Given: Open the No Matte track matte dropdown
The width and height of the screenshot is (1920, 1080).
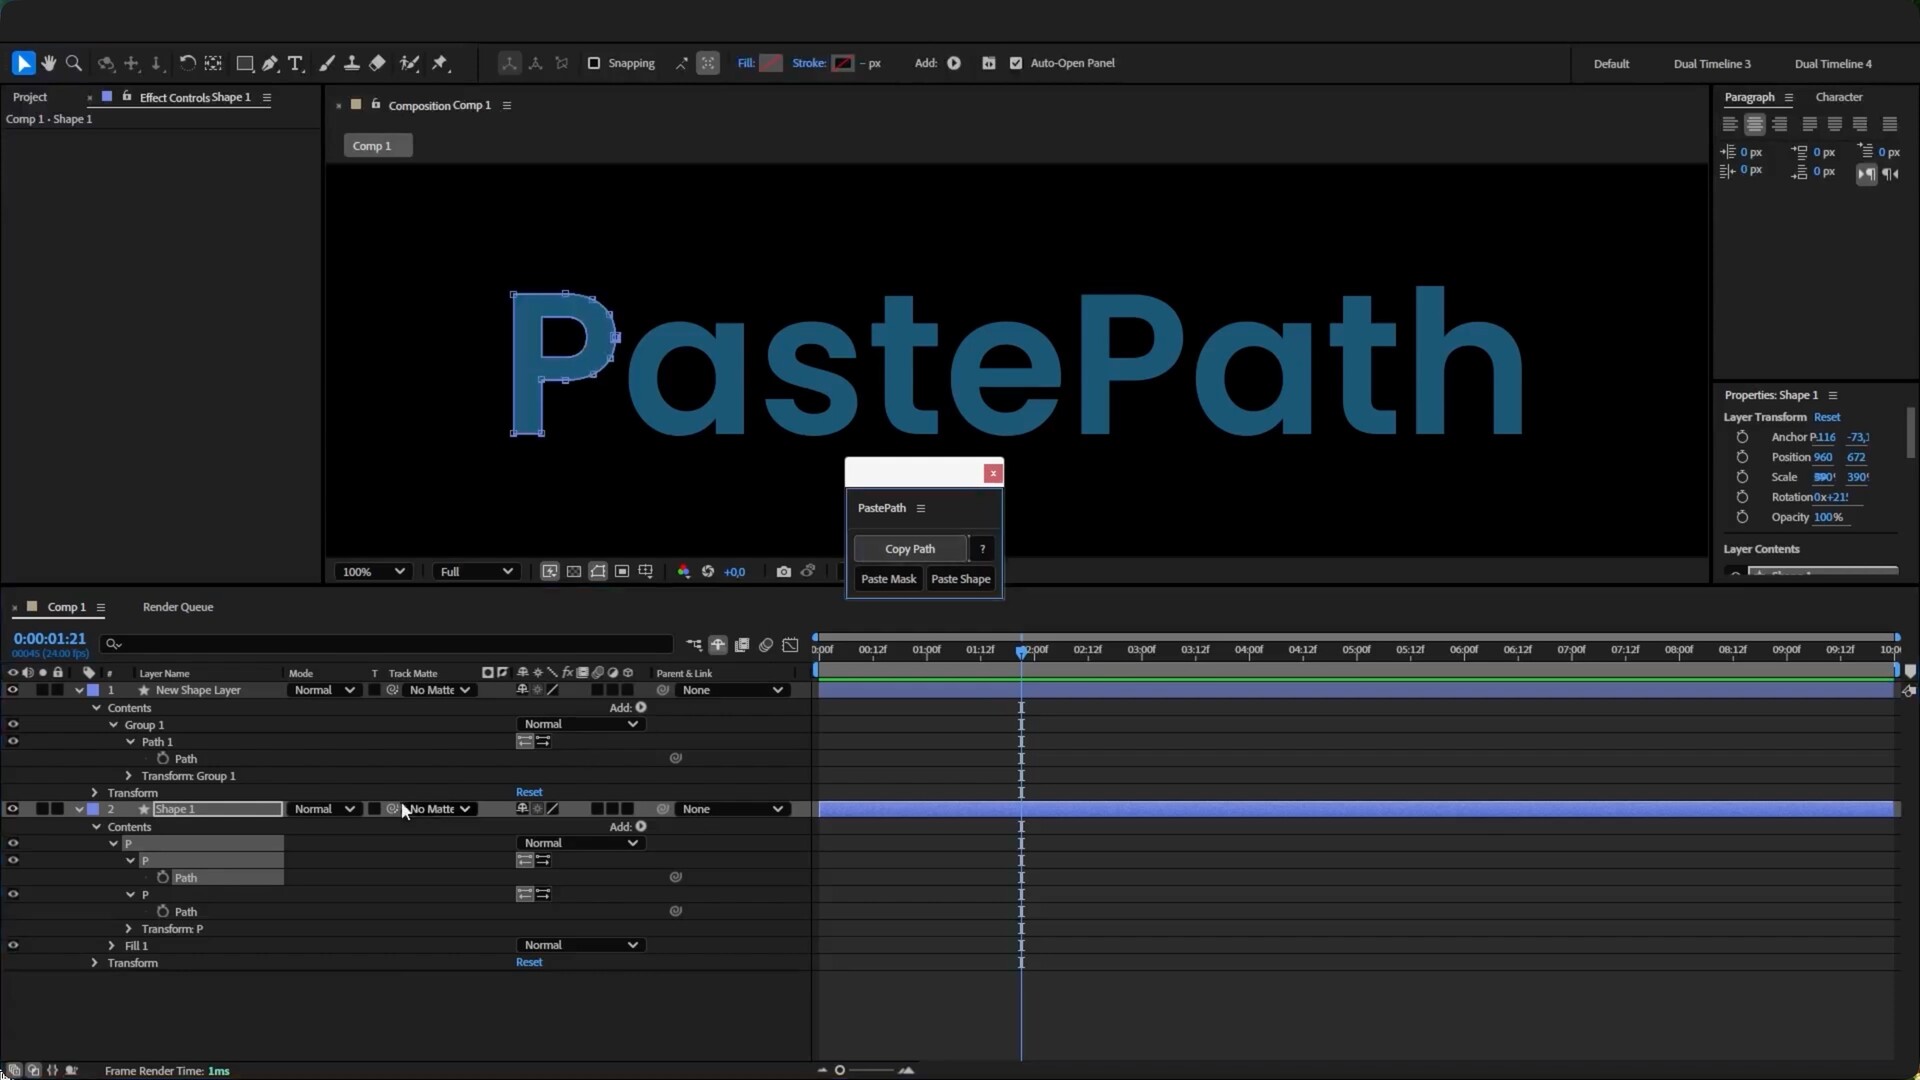Looking at the screenshot, I should pos(440,808).
